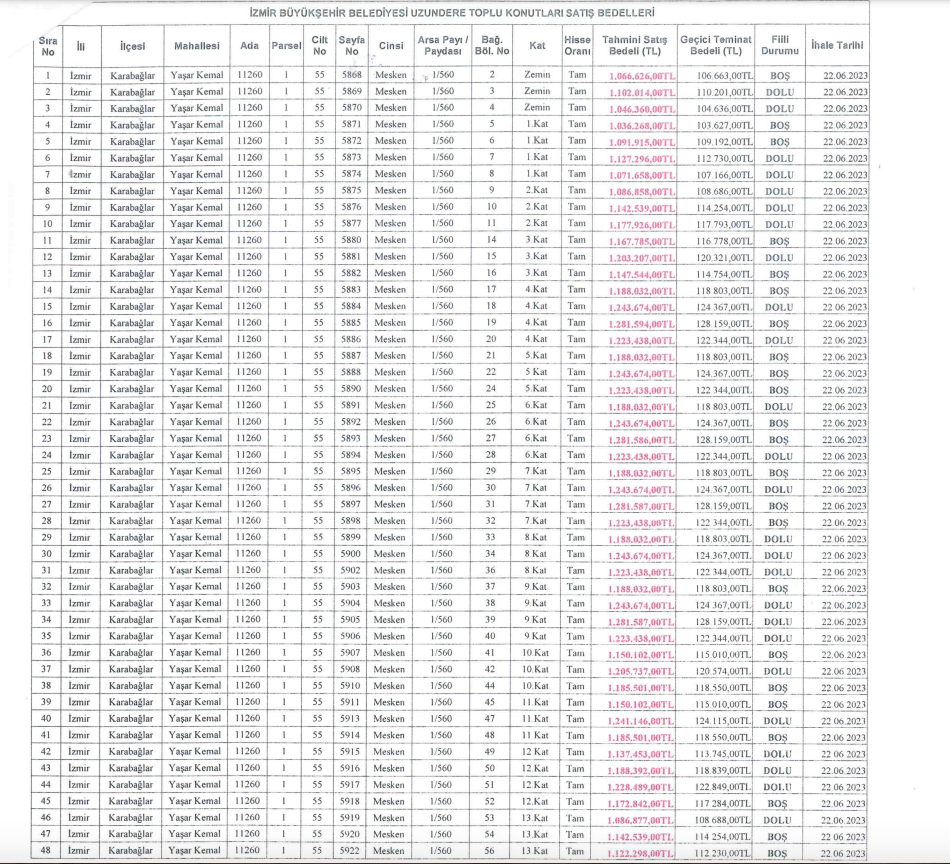Viewport: 950px width, 864px height.
Task: Click the 'Cinsi' column header
Action: pyautogui.click(x=391, y=45)
